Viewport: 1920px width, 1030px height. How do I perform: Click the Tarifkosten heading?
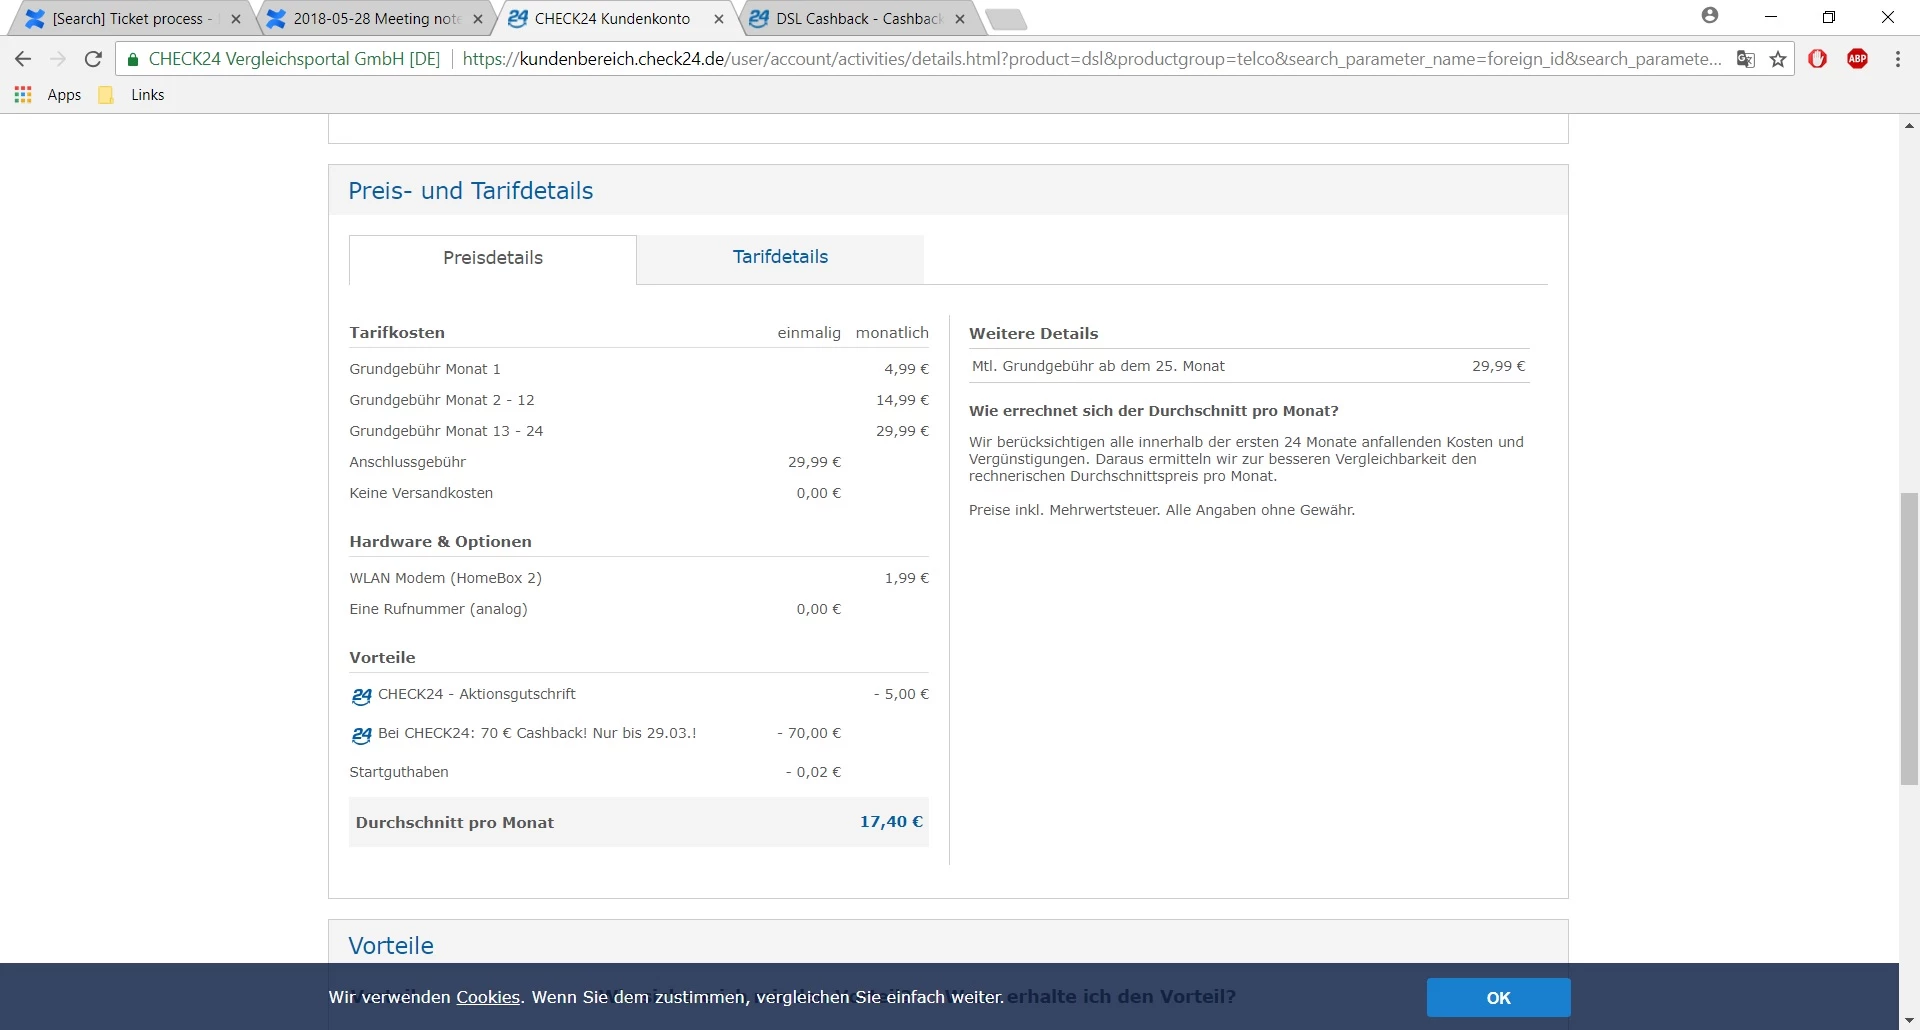(x=397, y=333)
